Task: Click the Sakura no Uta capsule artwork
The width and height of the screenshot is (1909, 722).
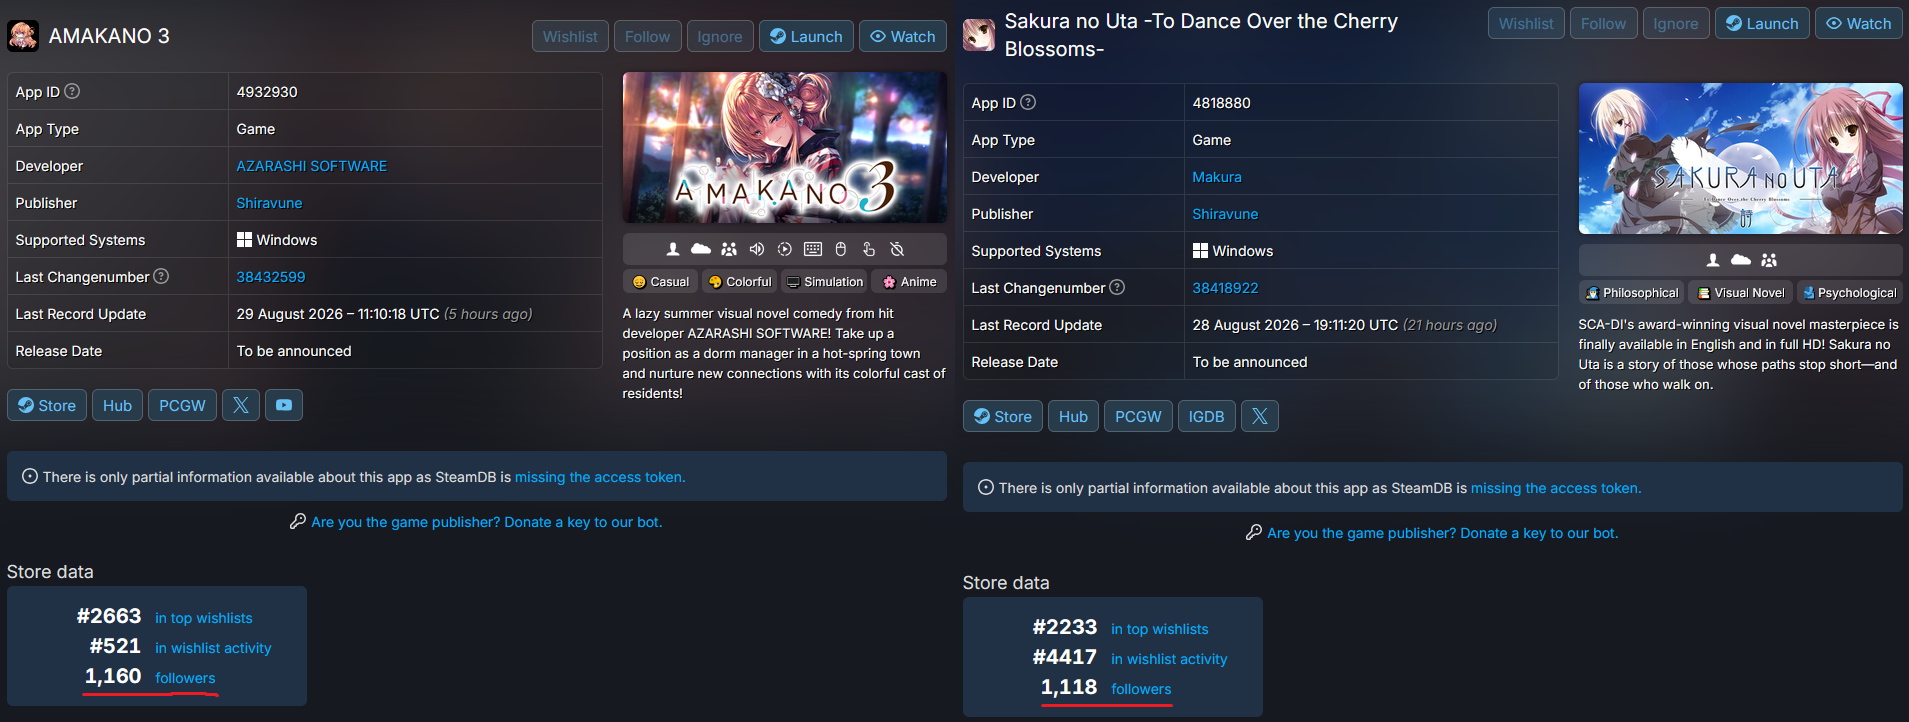Action: (x=1741, y=158)
